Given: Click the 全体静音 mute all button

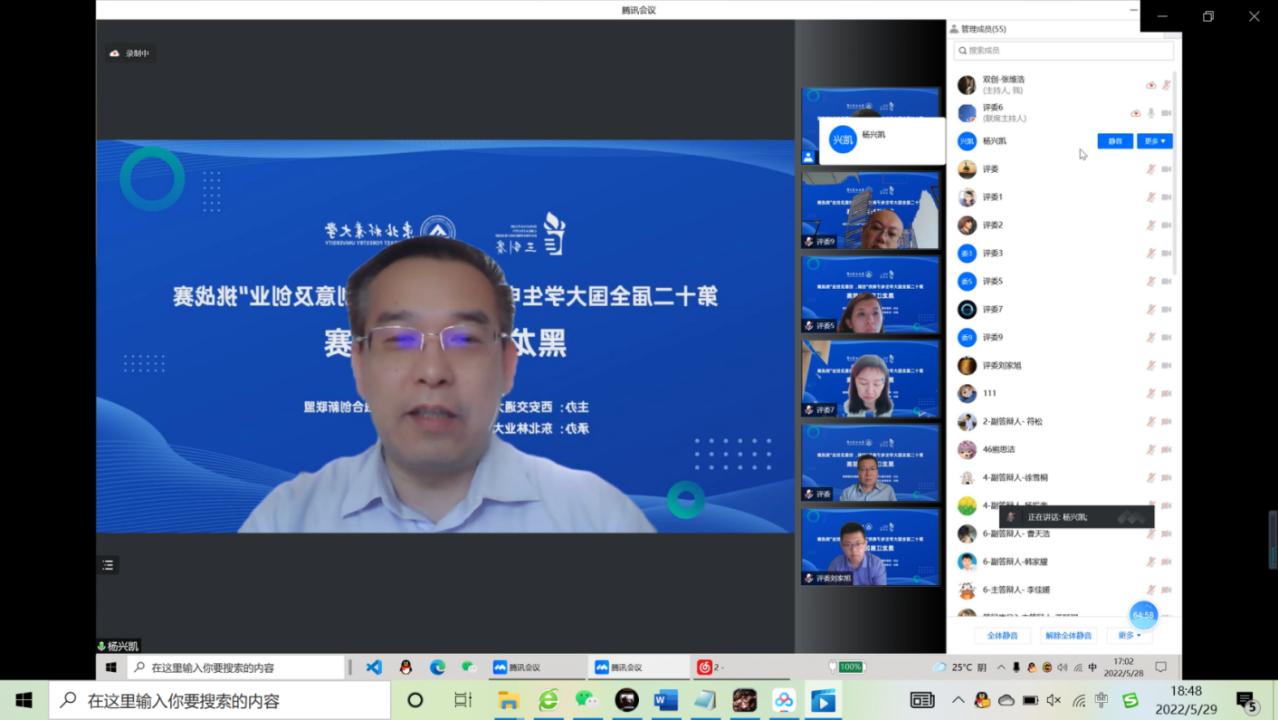Looking at the screenshot, I should coord(1002,635).
